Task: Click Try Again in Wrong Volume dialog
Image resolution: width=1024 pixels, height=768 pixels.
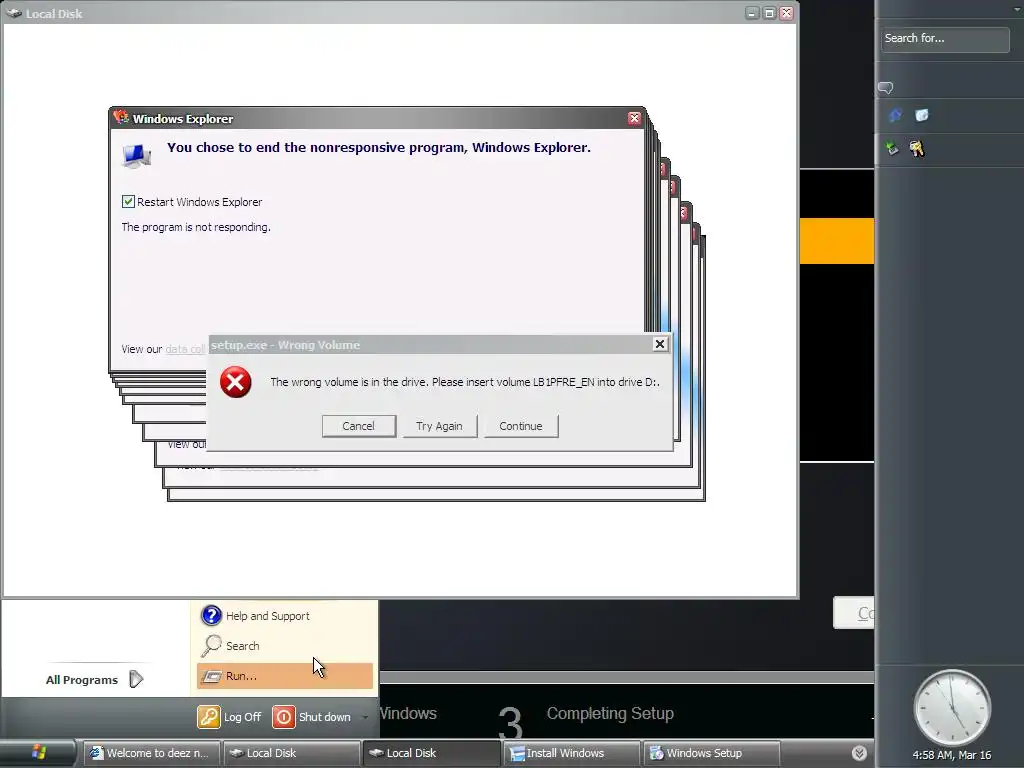Action: click(440, 426)
